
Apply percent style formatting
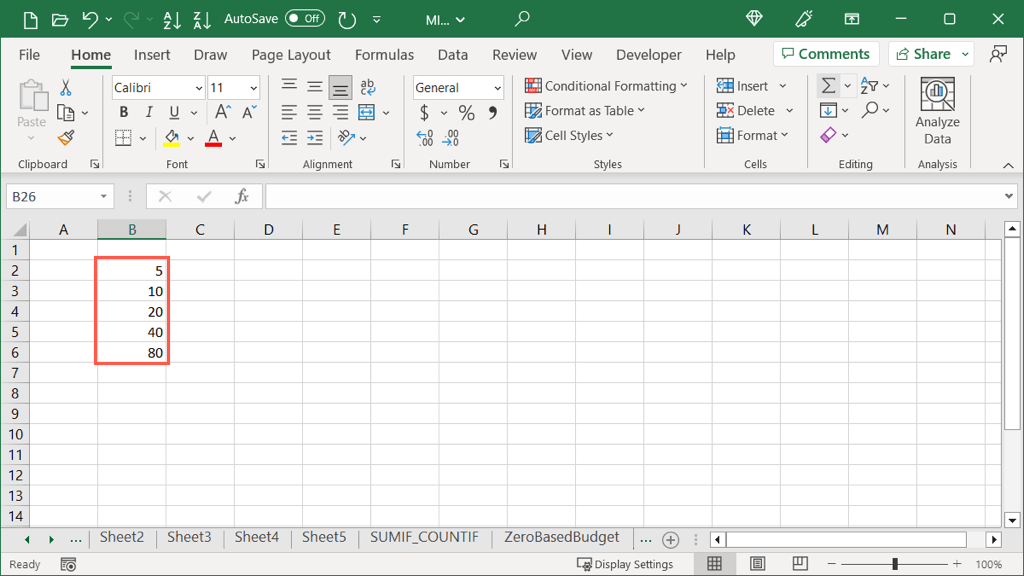(x=466, y=113)
